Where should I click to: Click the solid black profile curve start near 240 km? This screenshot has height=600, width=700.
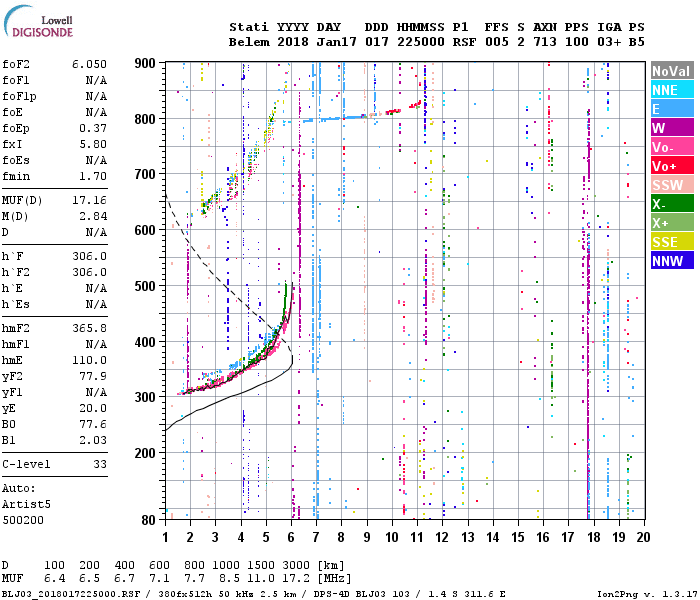click(x=168, y=429)
